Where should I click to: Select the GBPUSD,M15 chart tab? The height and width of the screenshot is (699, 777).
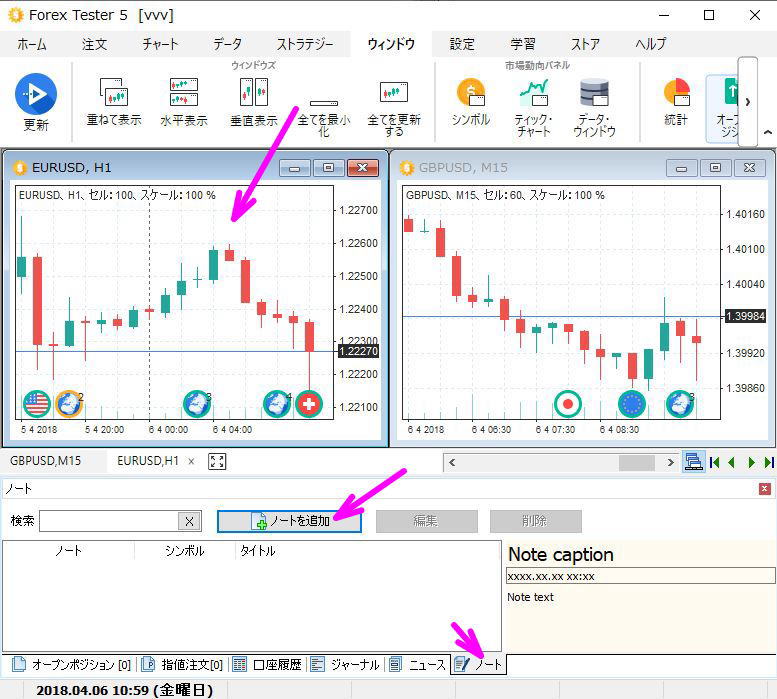coord(46,461)
